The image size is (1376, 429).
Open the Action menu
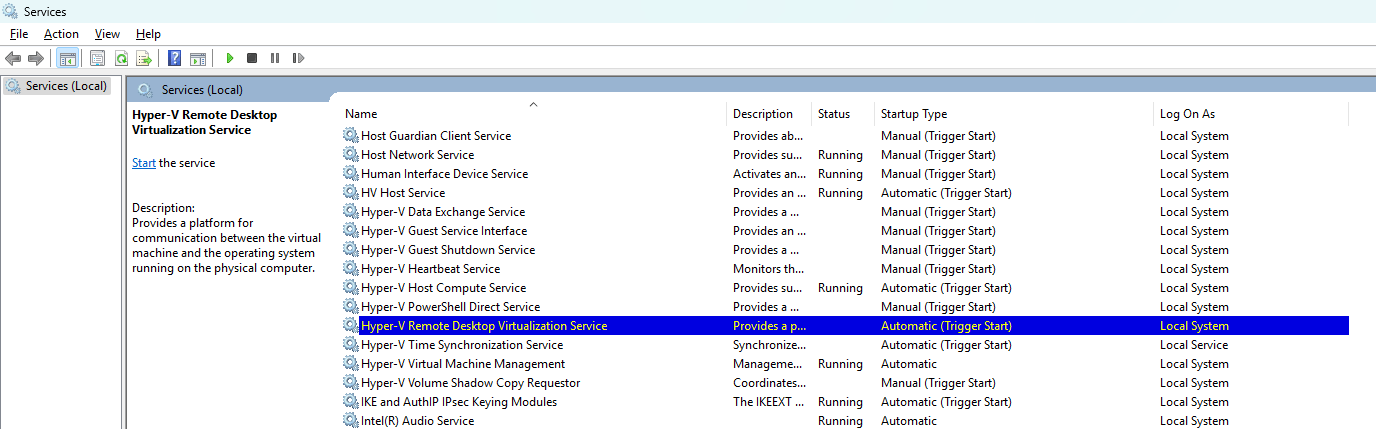61,34
